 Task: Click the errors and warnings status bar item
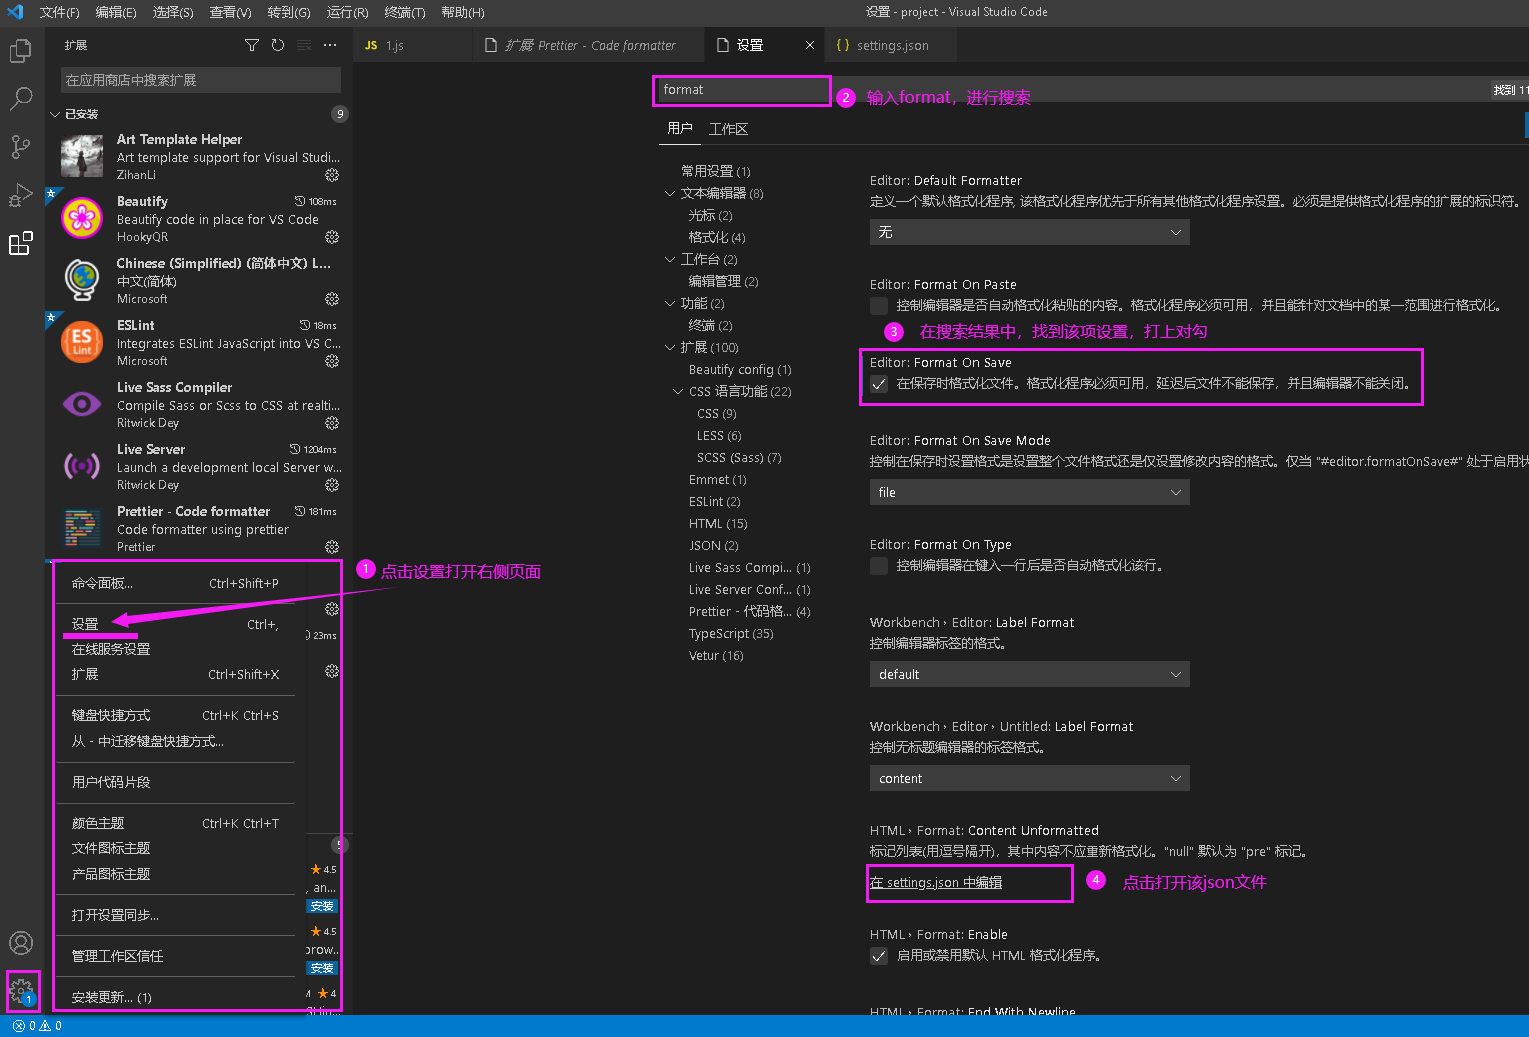[37, 1026]
